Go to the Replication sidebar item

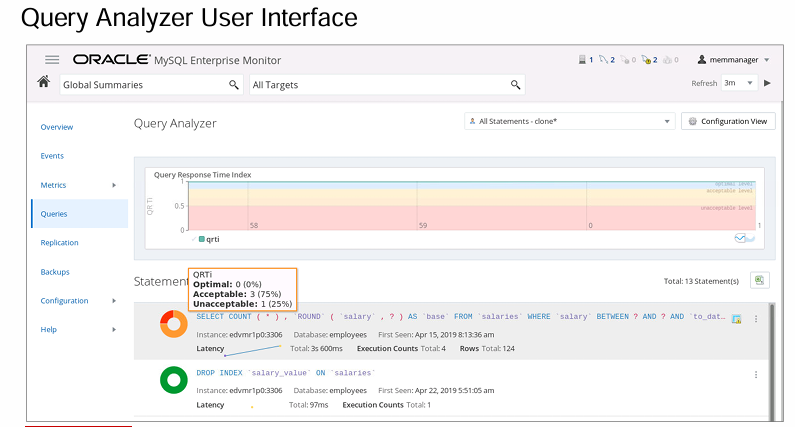pyautogui.click(x=59, y=242)
